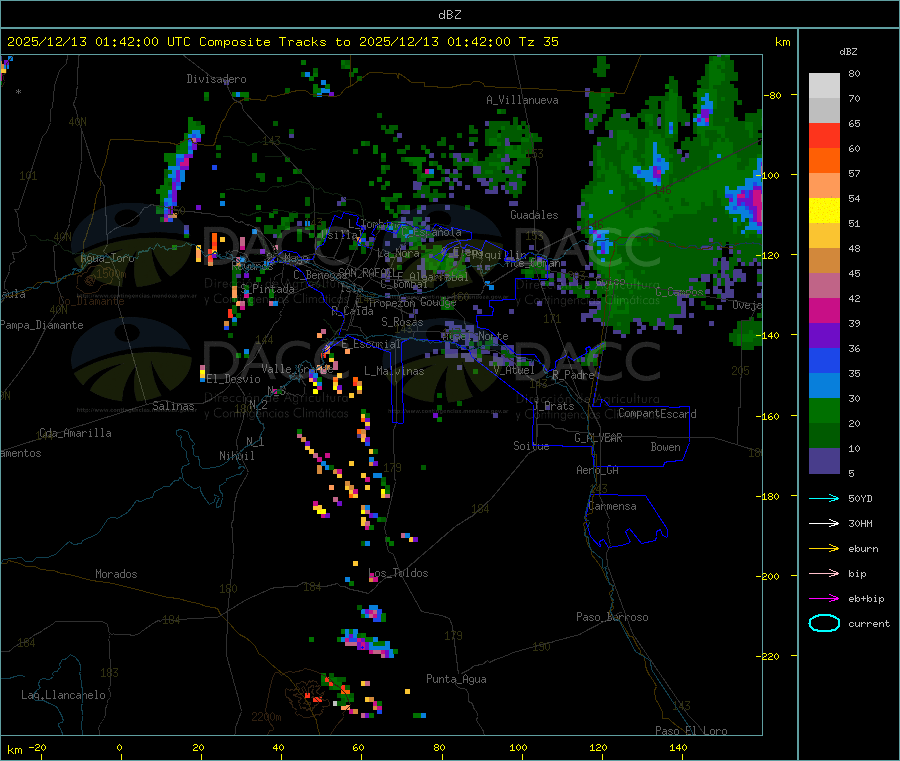This screenshot has width=900, height=761.
Task: Click the 50YD cyan arrow legend icon
Action: tap(824, 498)
